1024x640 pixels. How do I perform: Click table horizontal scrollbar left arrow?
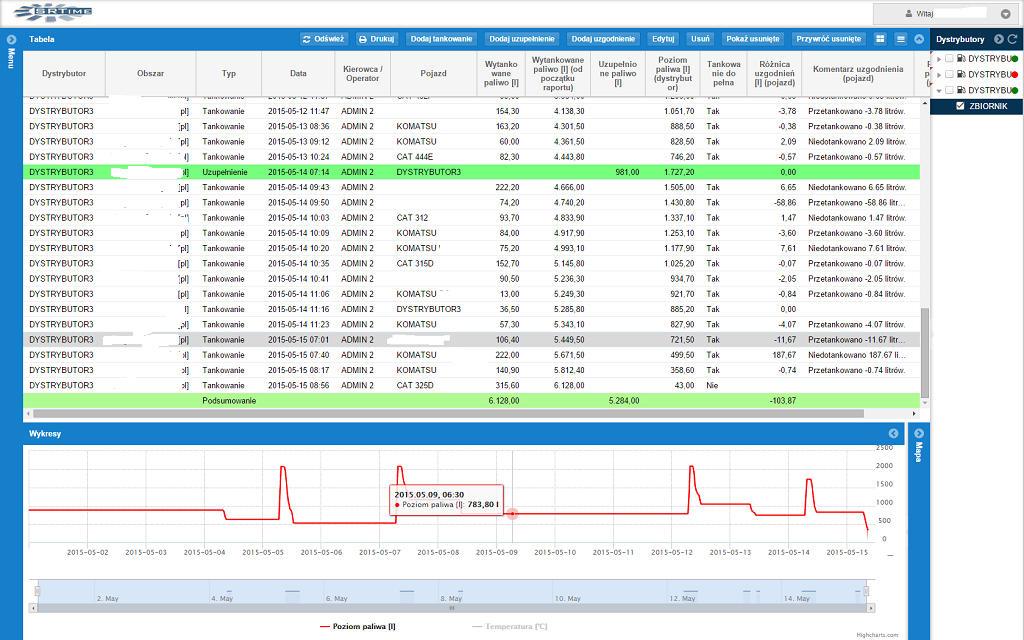point(28,413)
